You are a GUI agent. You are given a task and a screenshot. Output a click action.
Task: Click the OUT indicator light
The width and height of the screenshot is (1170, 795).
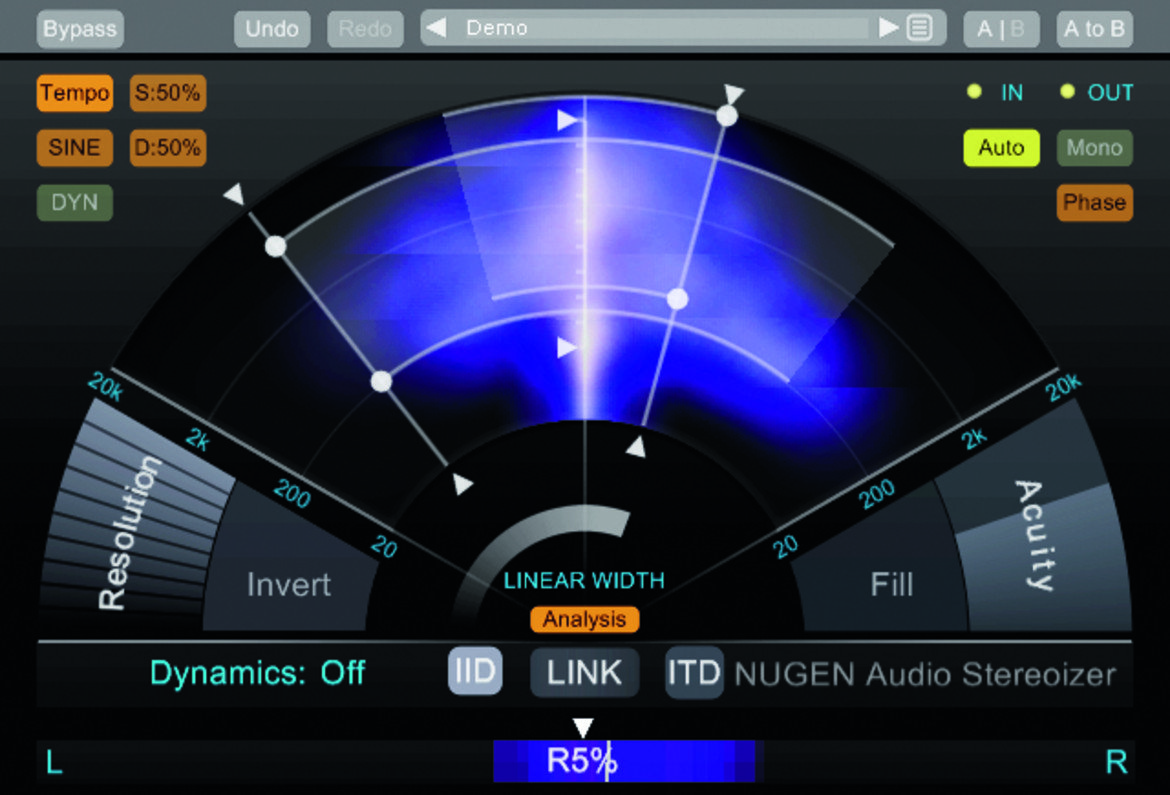pyautogui.click(x=1067, y=92)
